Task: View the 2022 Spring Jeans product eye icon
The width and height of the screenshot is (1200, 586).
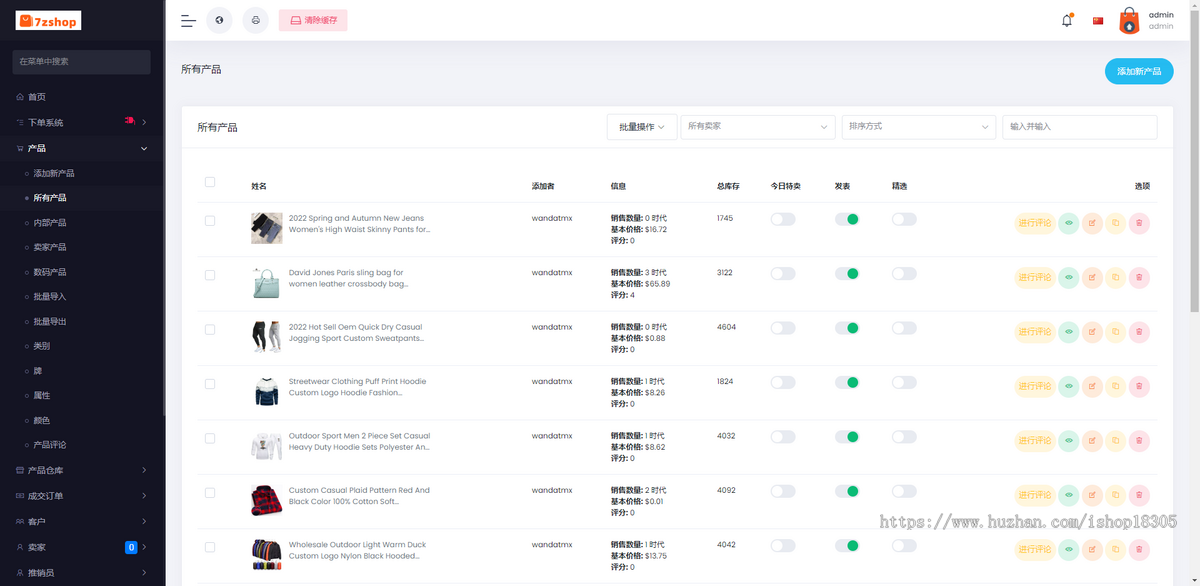Action: click(1068, 223)
